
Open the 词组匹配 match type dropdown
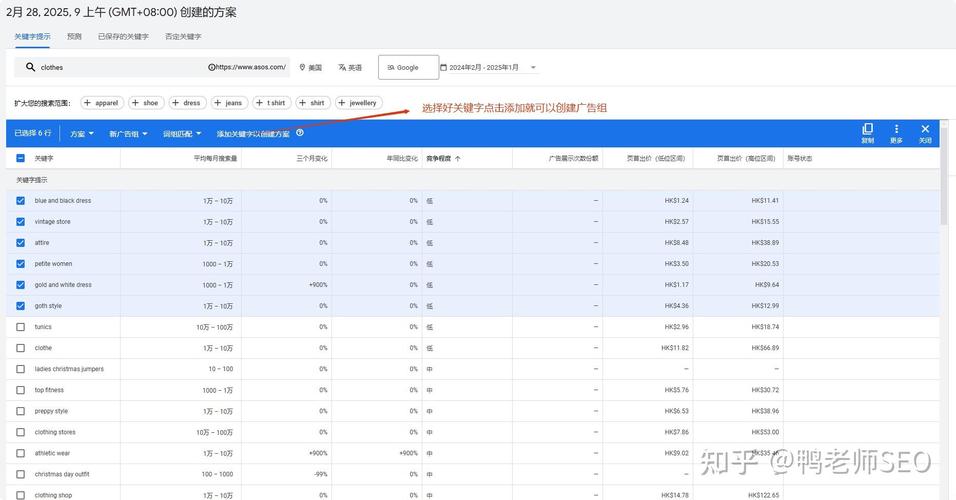tap(182, 134)
